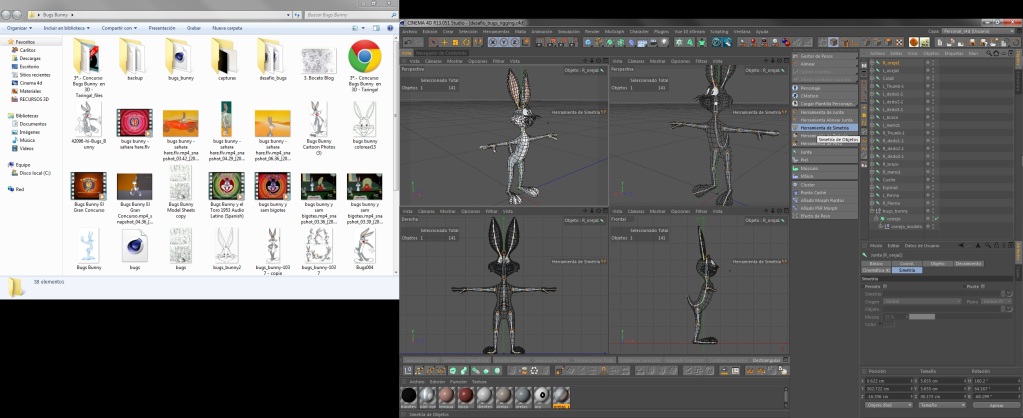Click the Gestor de Peso icon
The height and width of the screenshot is (418, 1023).
[795, 56]
